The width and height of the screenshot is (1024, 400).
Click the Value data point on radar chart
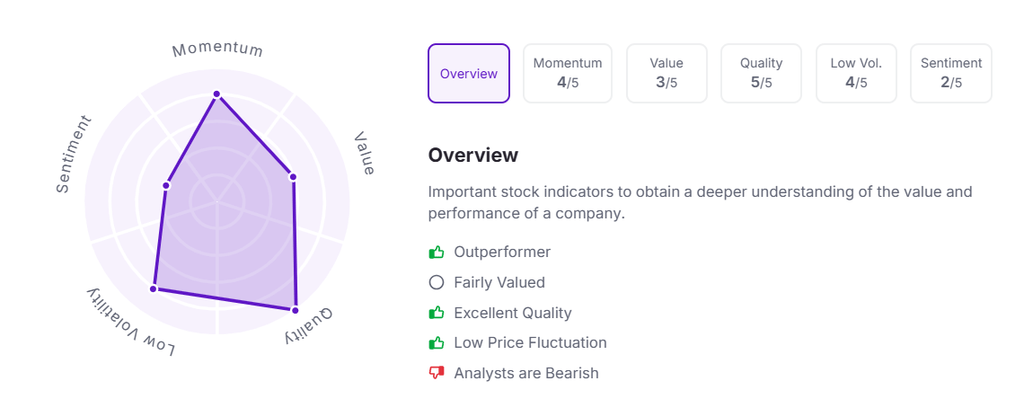pyautogui.click(x=293, y=177)
